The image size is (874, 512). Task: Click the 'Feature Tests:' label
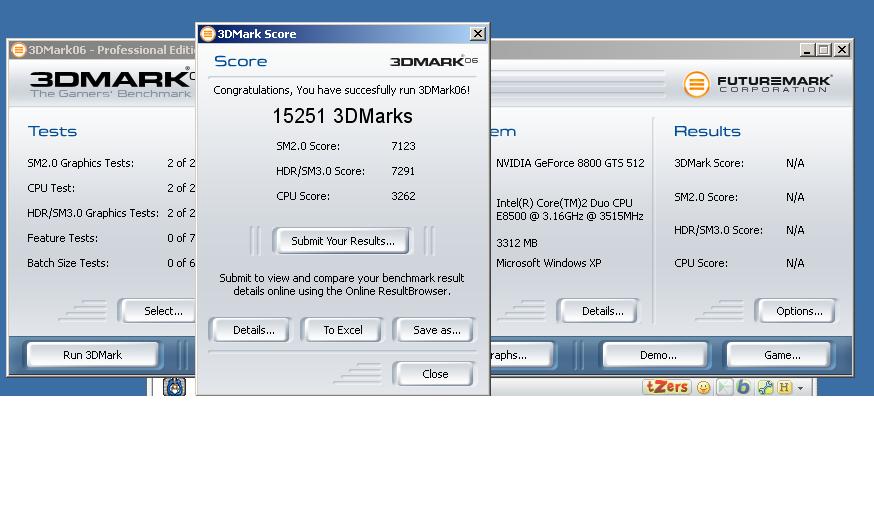pos(62,238)
